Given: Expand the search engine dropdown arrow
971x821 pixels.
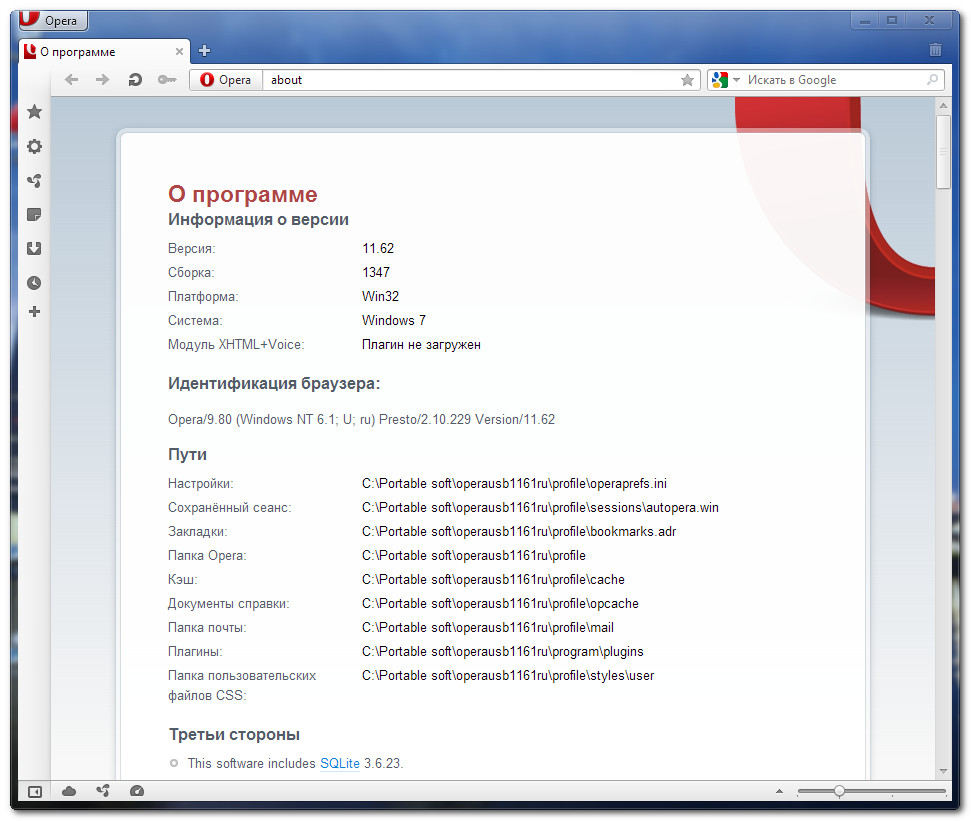Looking at the screenshot, I should tap(736, 80).
